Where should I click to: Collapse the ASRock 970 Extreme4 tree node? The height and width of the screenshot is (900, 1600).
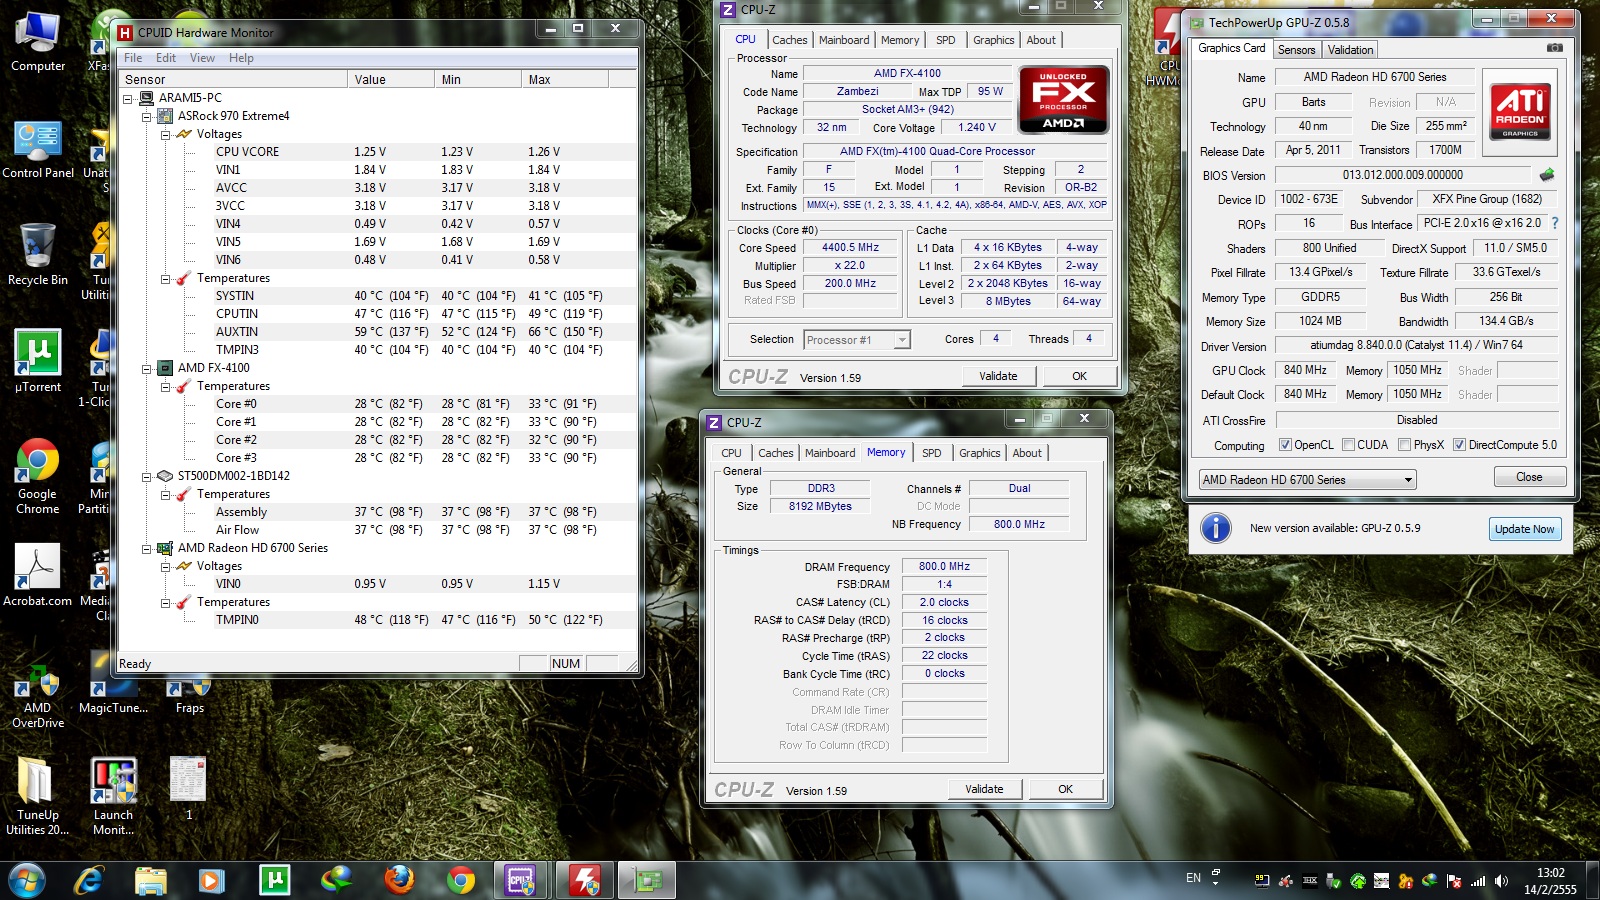click(147, 116)
